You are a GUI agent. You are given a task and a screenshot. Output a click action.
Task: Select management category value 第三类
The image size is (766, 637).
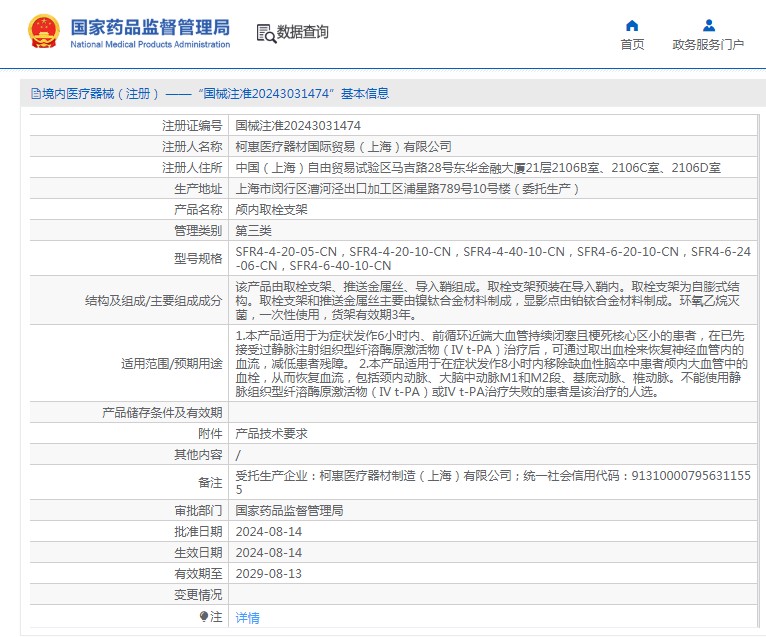click(253, 231)
